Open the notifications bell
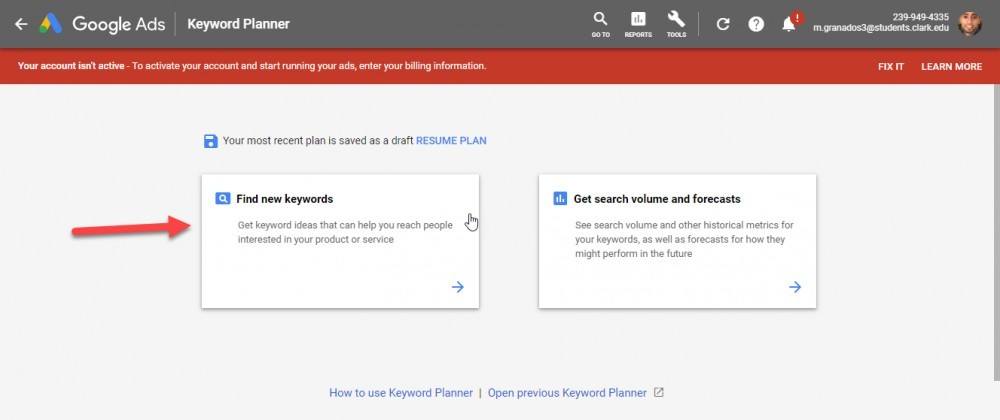1000x420 pixels. pos(789,24)
